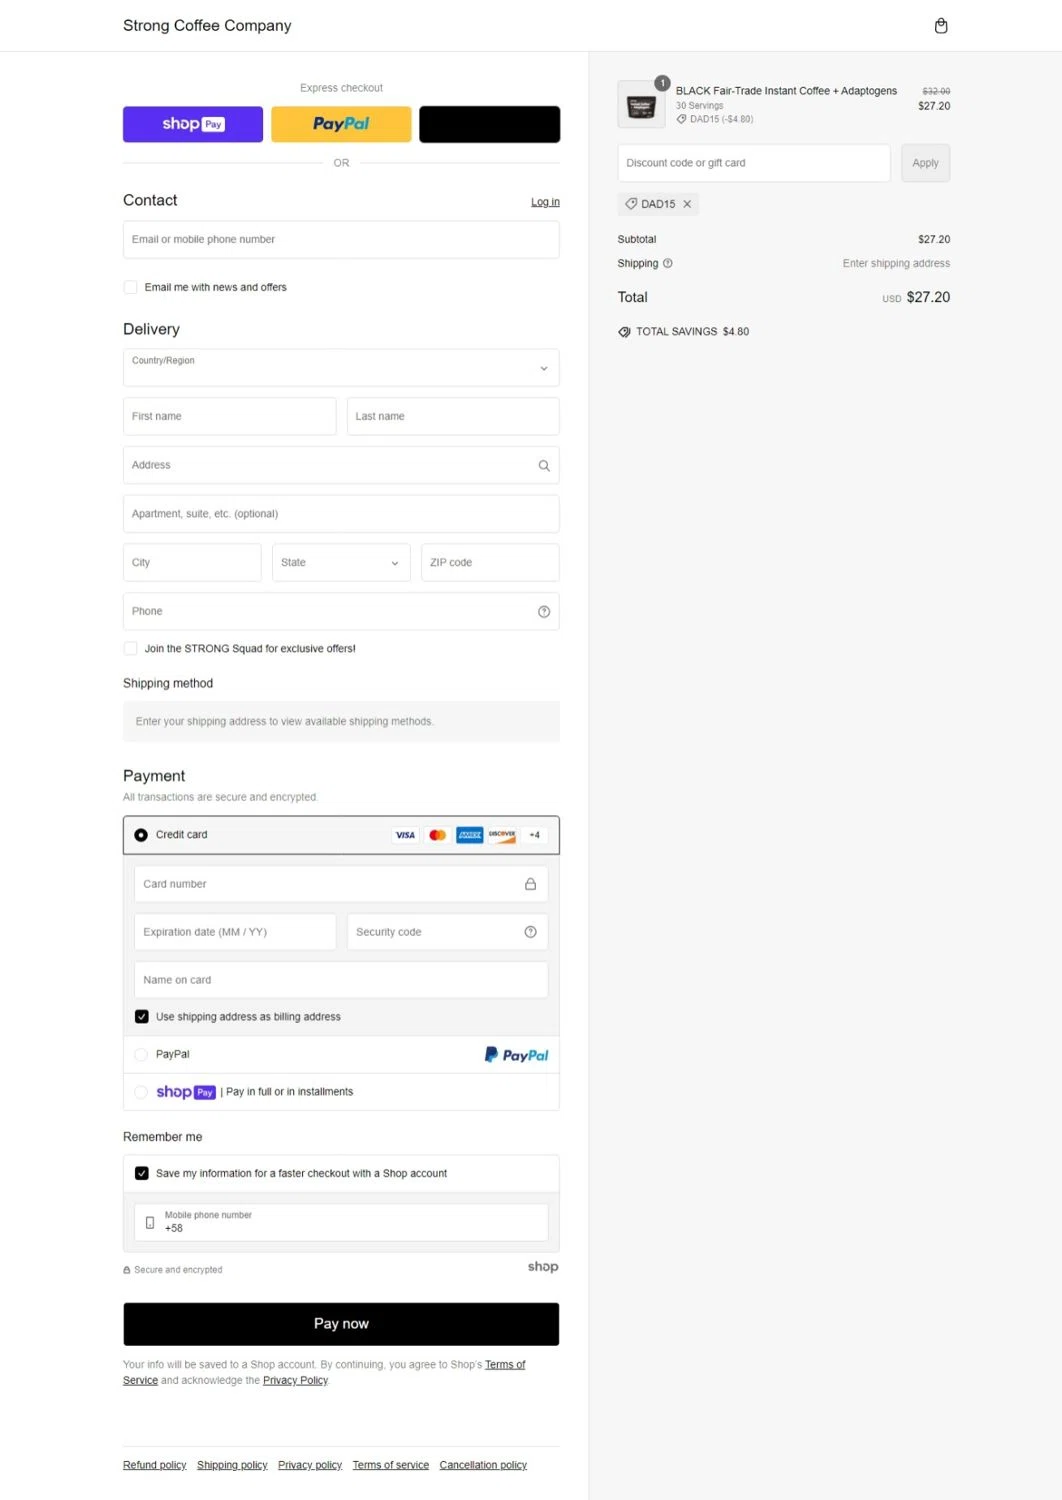This screenshot has height=1500, width=1062.
Task: Open the State dropdown
Action: point(340,563)
